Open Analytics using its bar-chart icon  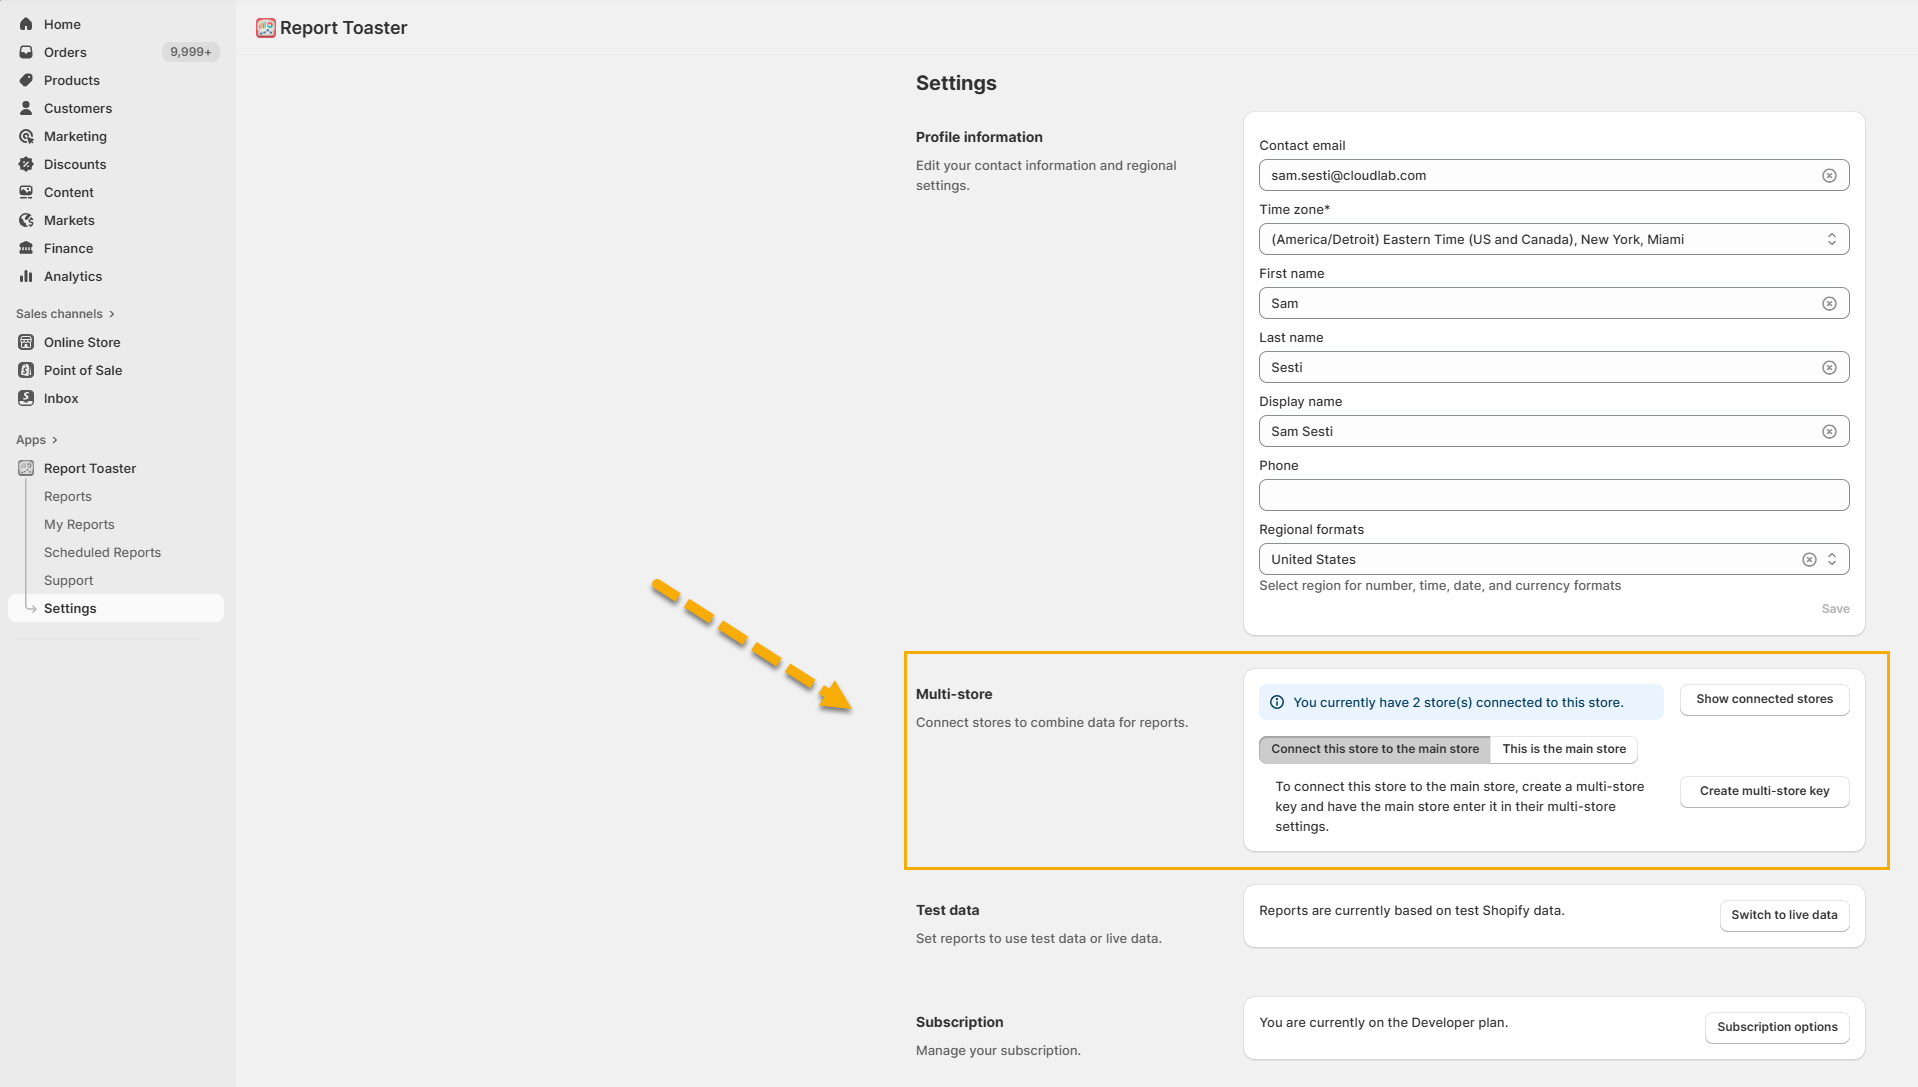pos(26,276)
